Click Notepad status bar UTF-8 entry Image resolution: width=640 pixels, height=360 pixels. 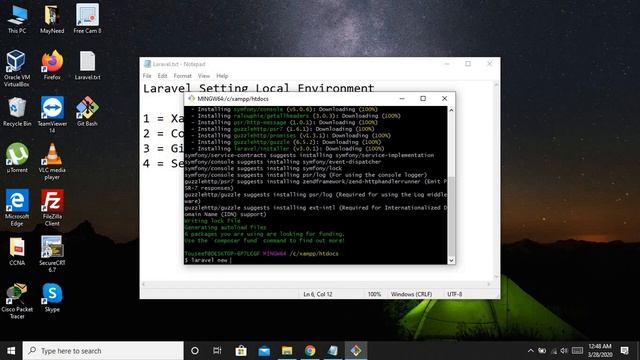point(454,294)
